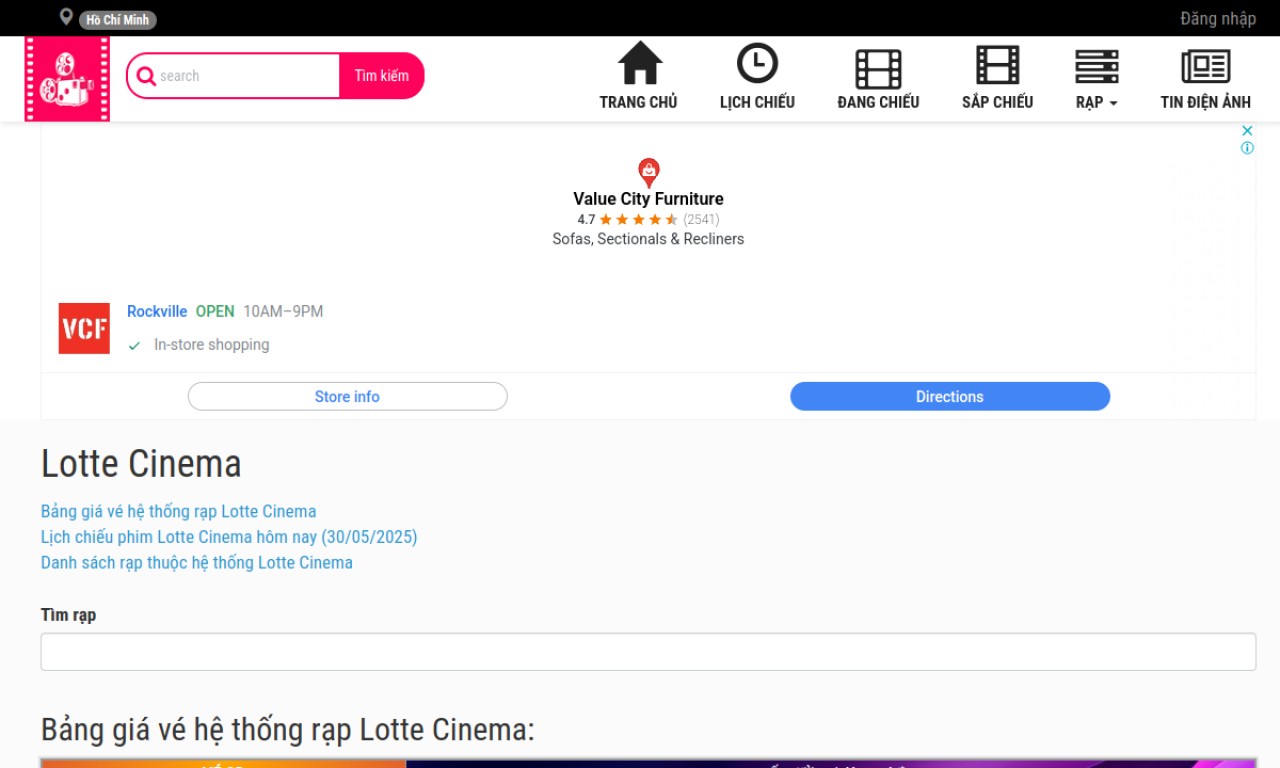
Task: Click the Tìm rạp input field
Action: [648, 652]
